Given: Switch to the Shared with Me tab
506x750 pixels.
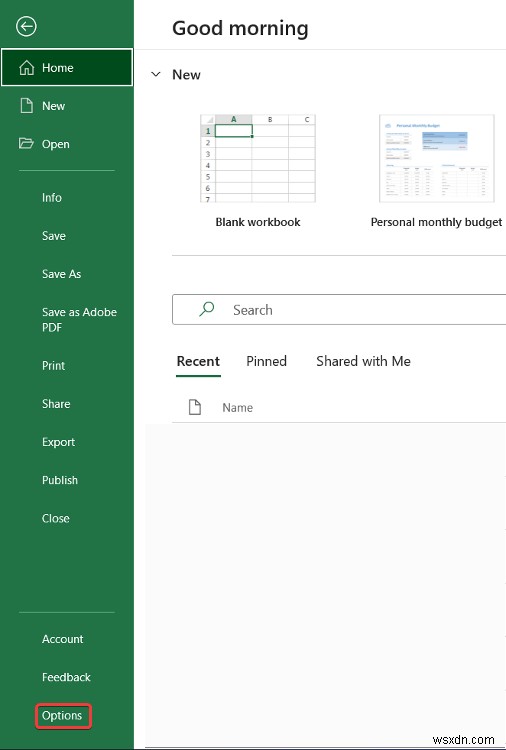Looking at the screenshot, I should (x=363, y=361).
